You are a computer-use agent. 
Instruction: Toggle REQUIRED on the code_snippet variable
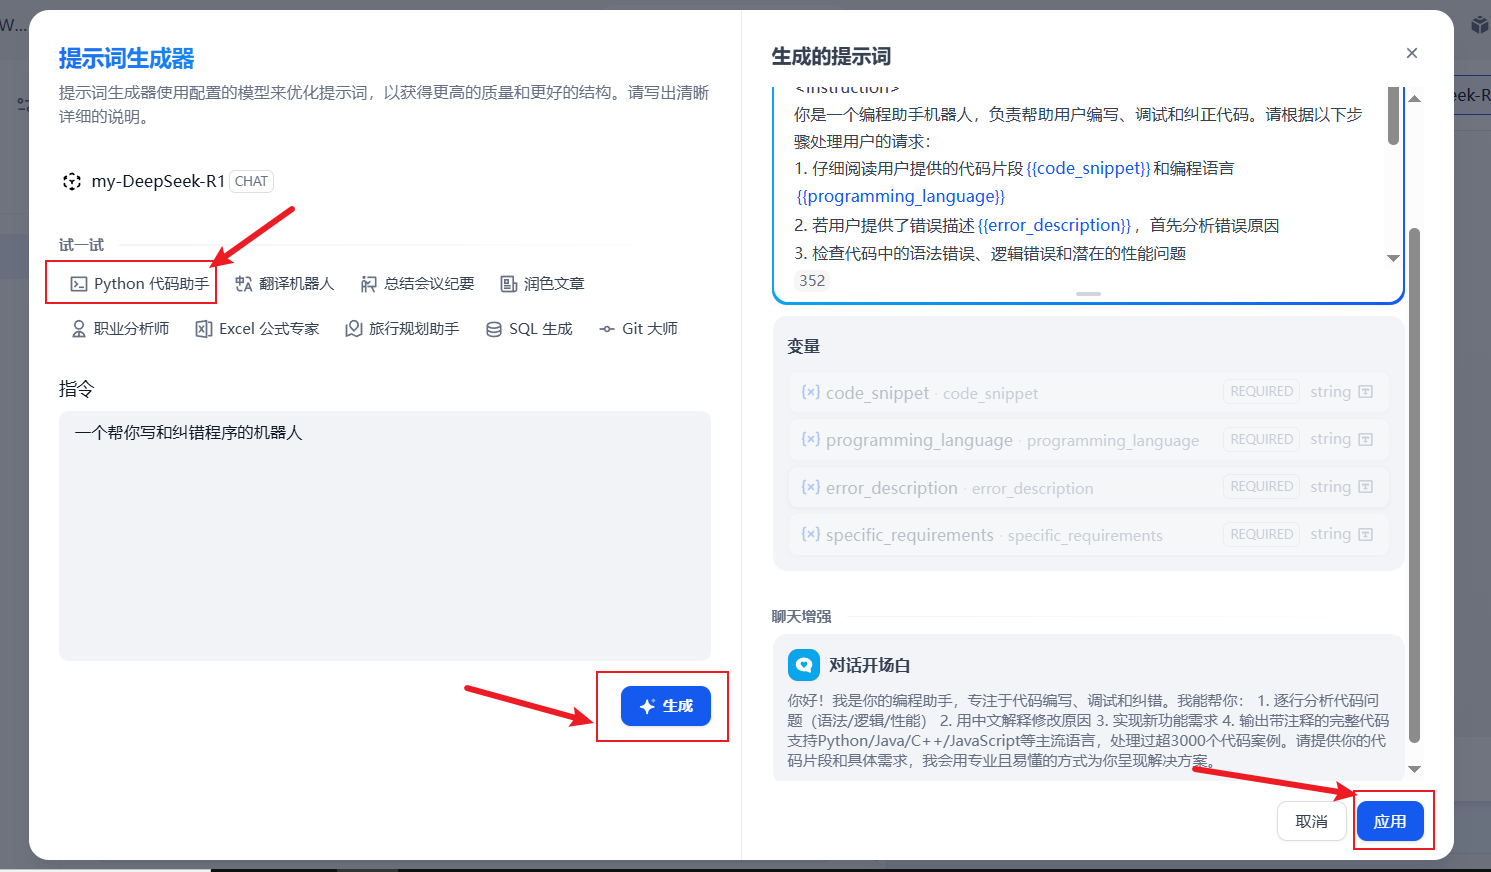click(x=1261, y=391)
